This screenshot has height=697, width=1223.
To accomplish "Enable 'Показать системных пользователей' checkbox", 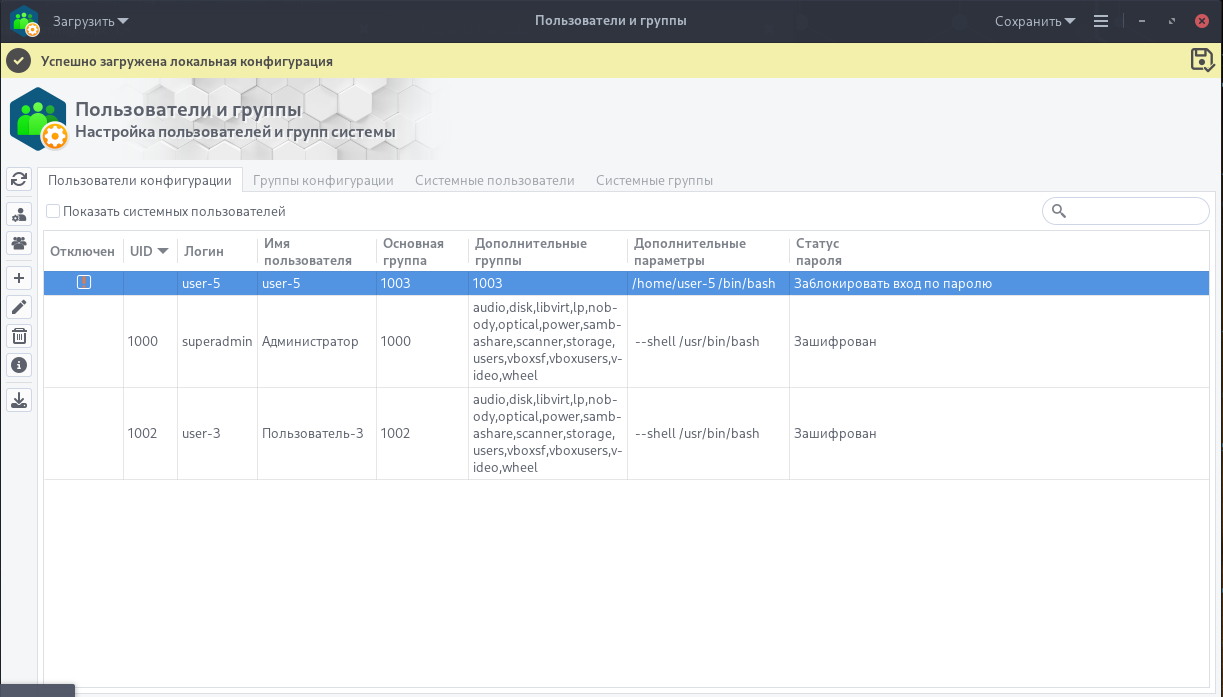I will 53,211.
